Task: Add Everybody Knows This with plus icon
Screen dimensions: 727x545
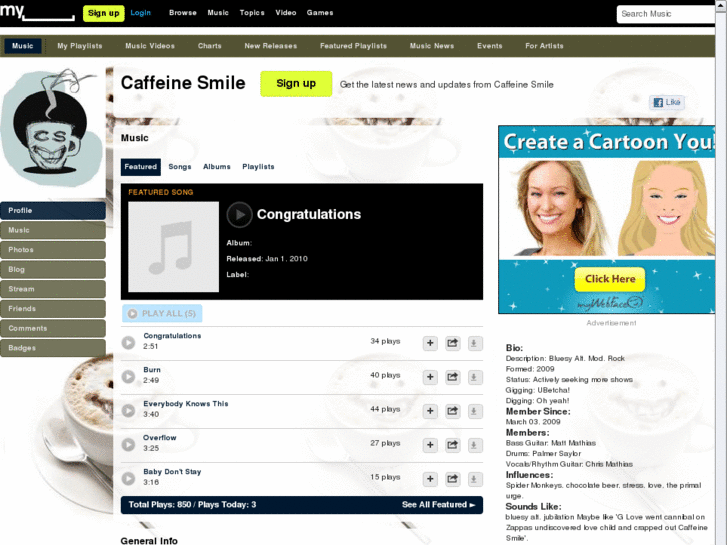Action: coord(430,411)
